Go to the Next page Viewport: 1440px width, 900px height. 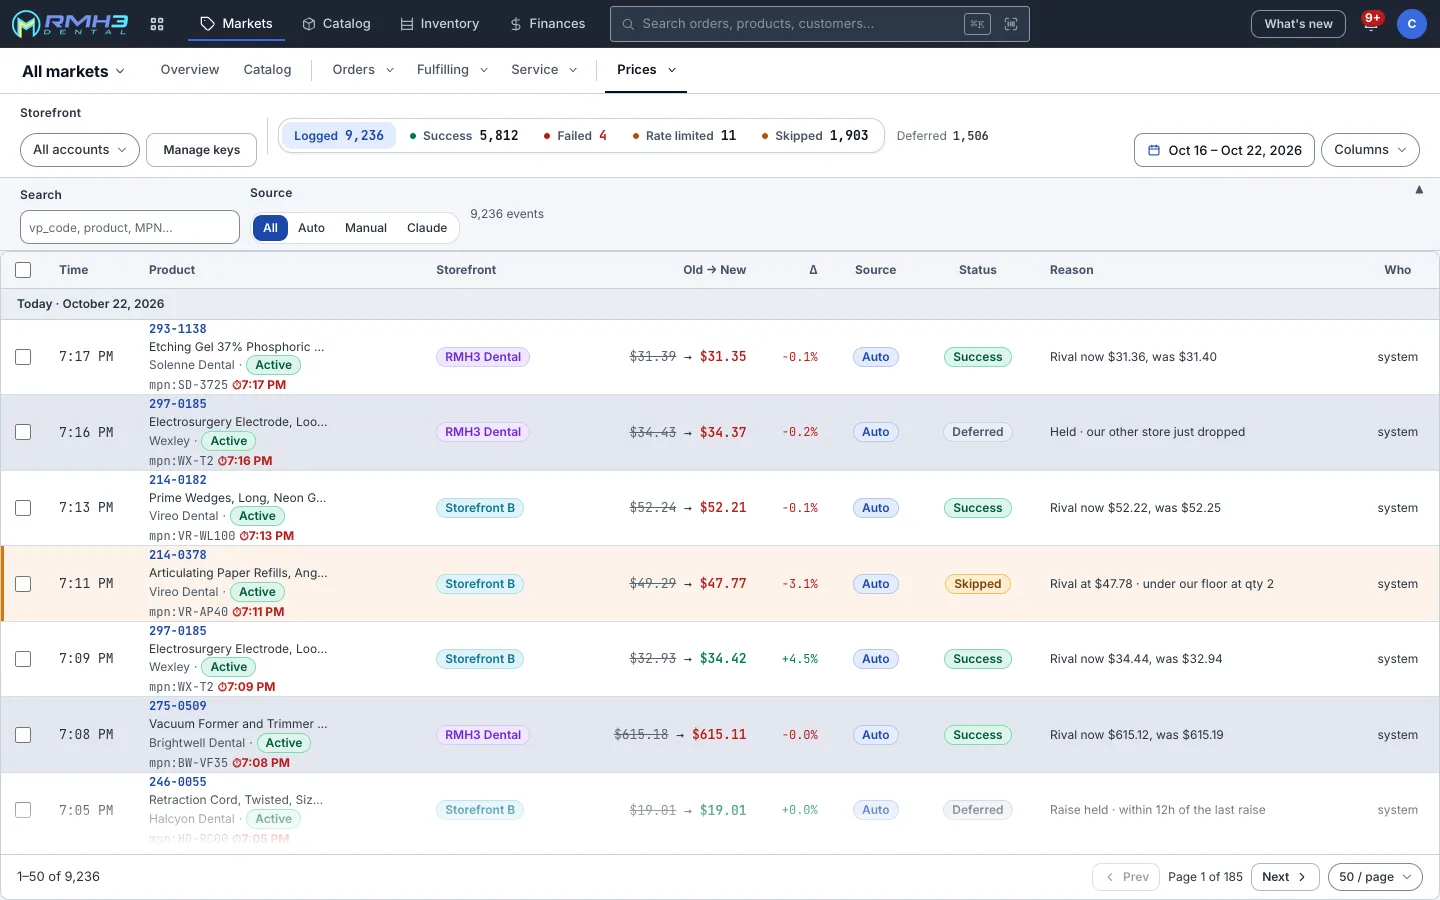[1285, 877]
